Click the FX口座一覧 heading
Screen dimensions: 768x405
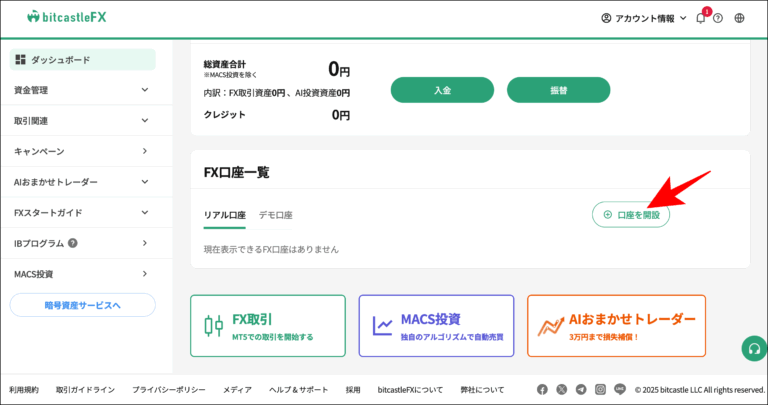point(237,172)
